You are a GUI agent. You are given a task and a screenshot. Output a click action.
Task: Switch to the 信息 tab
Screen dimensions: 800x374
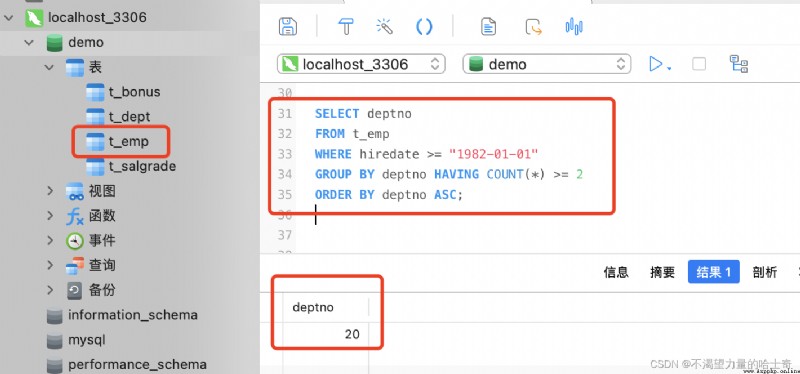point(616,272)
